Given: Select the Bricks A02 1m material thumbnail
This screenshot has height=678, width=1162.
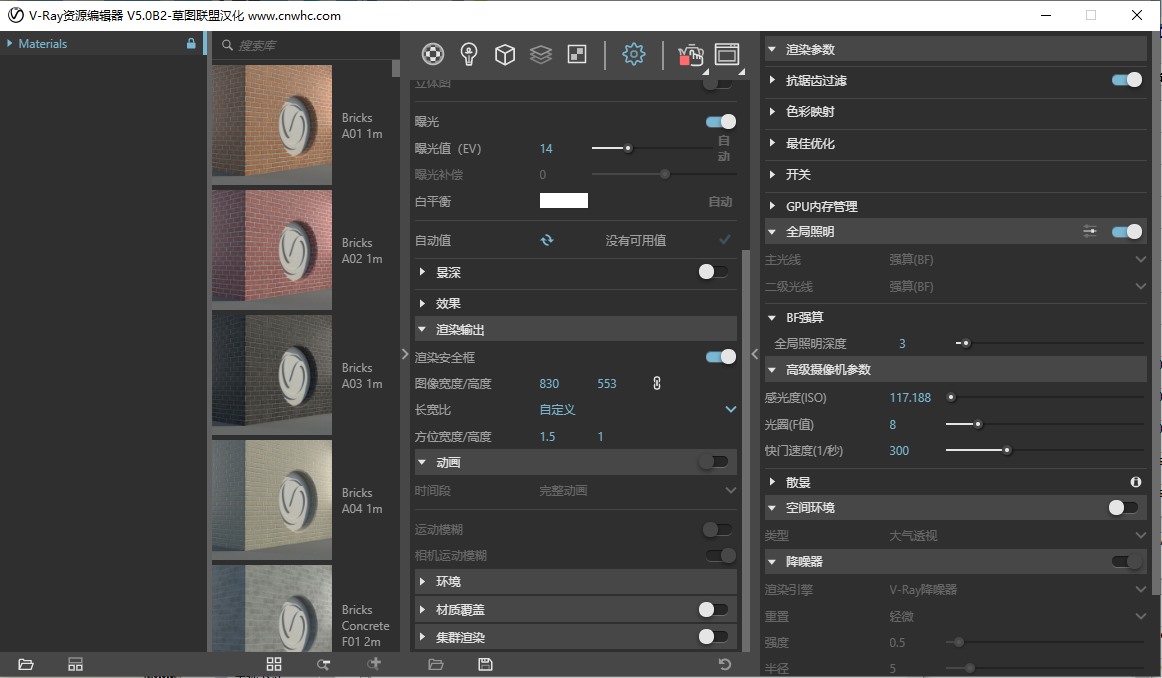Looking at the screenshot, I should [272, 246].
